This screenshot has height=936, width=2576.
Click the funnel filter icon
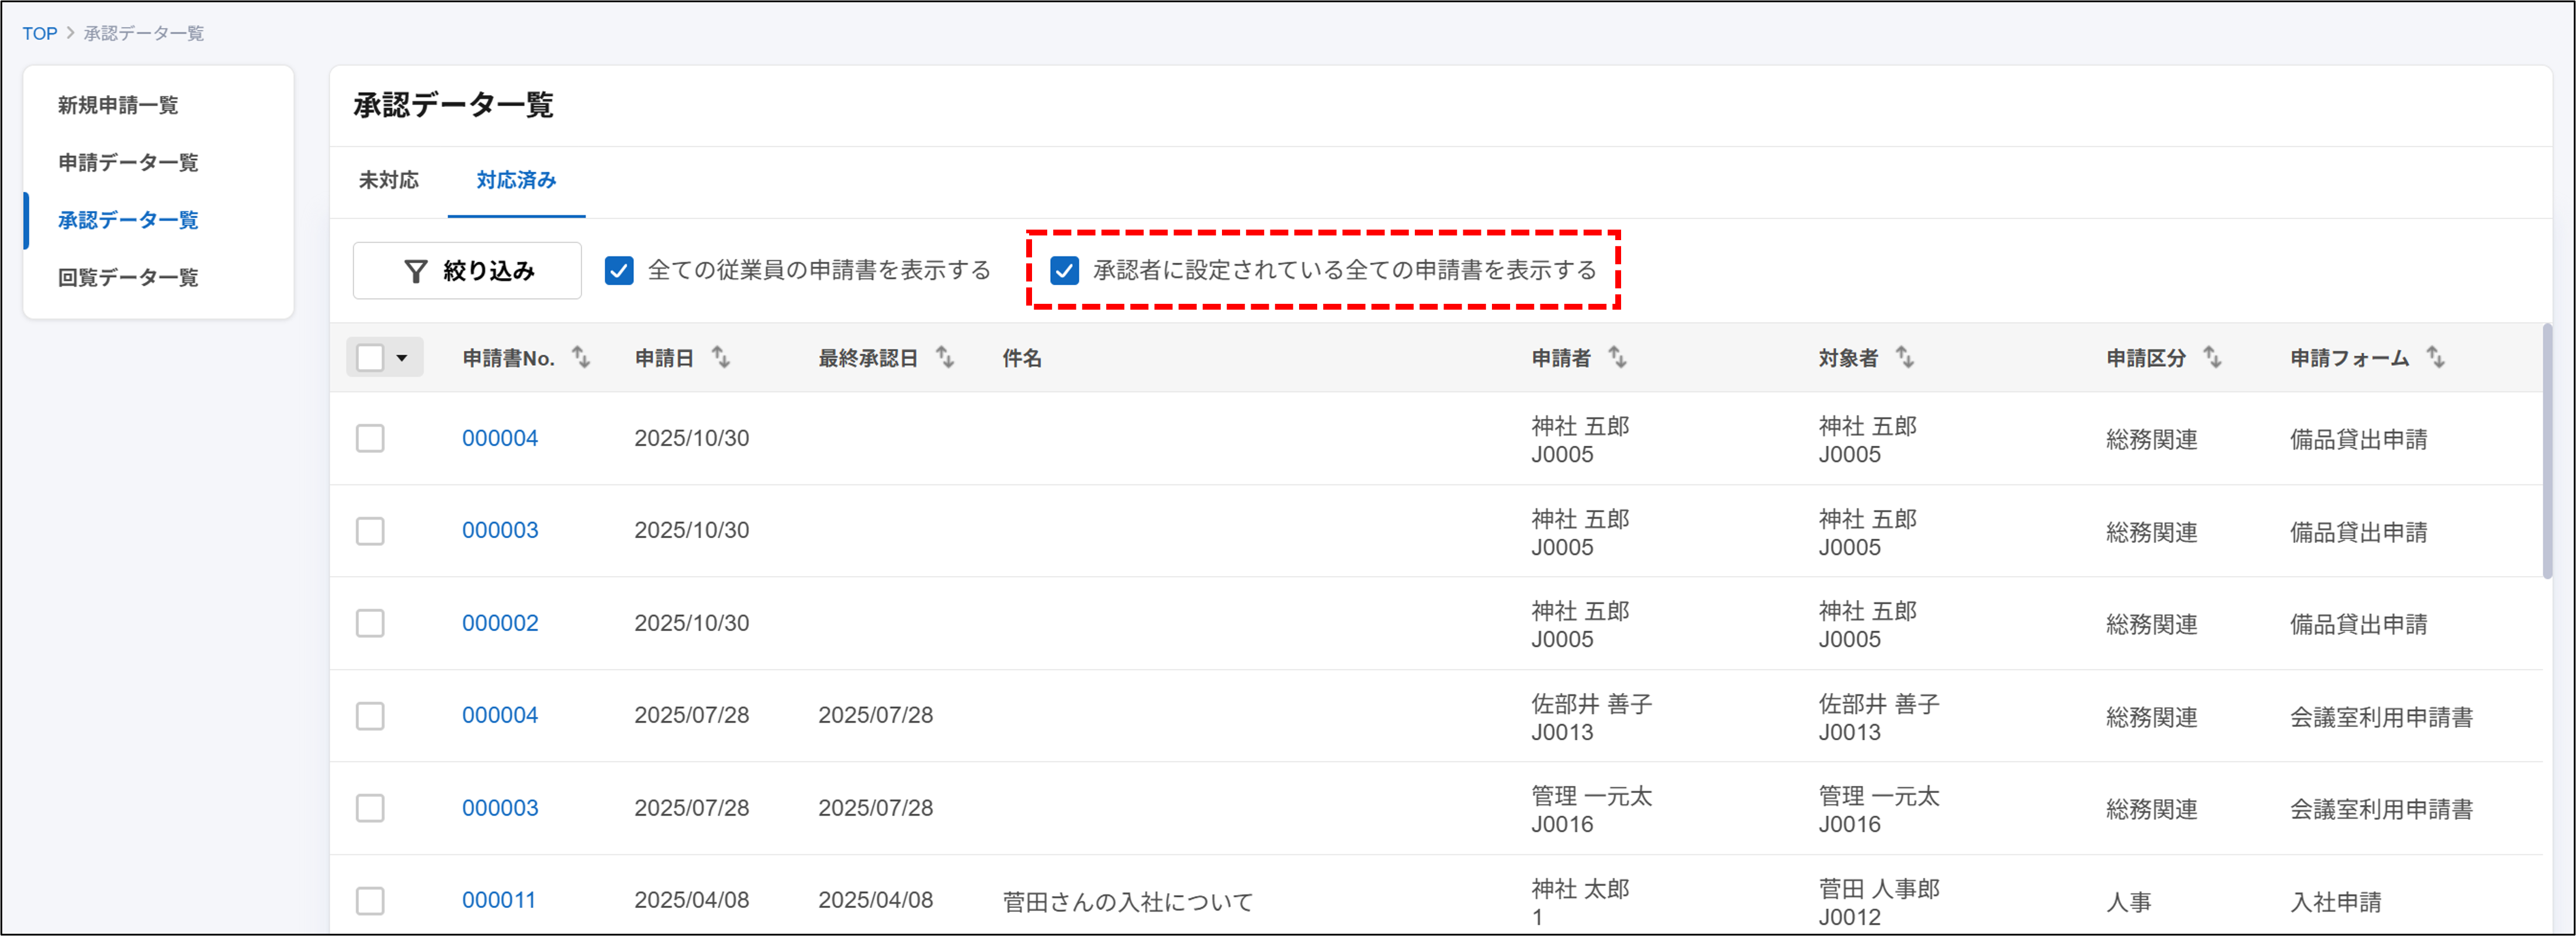coord(415,271)
